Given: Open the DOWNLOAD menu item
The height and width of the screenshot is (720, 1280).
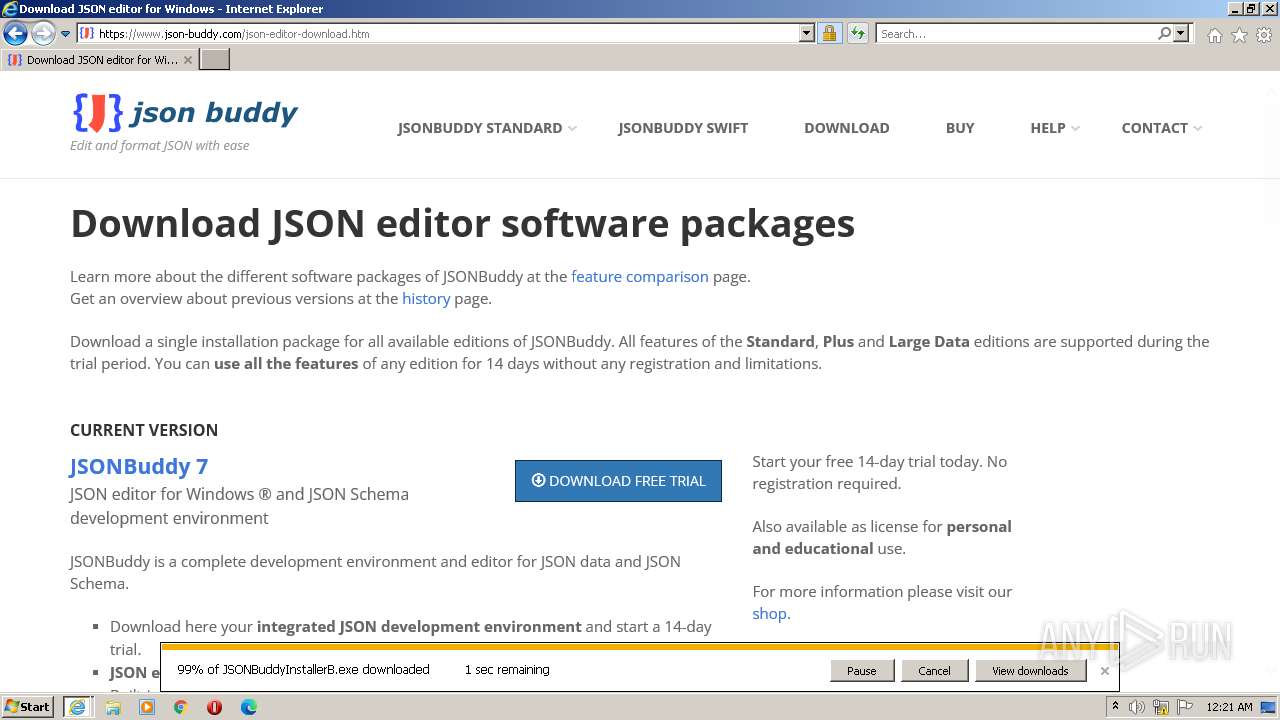Looking at the screenshot, I should pos(847,128).
